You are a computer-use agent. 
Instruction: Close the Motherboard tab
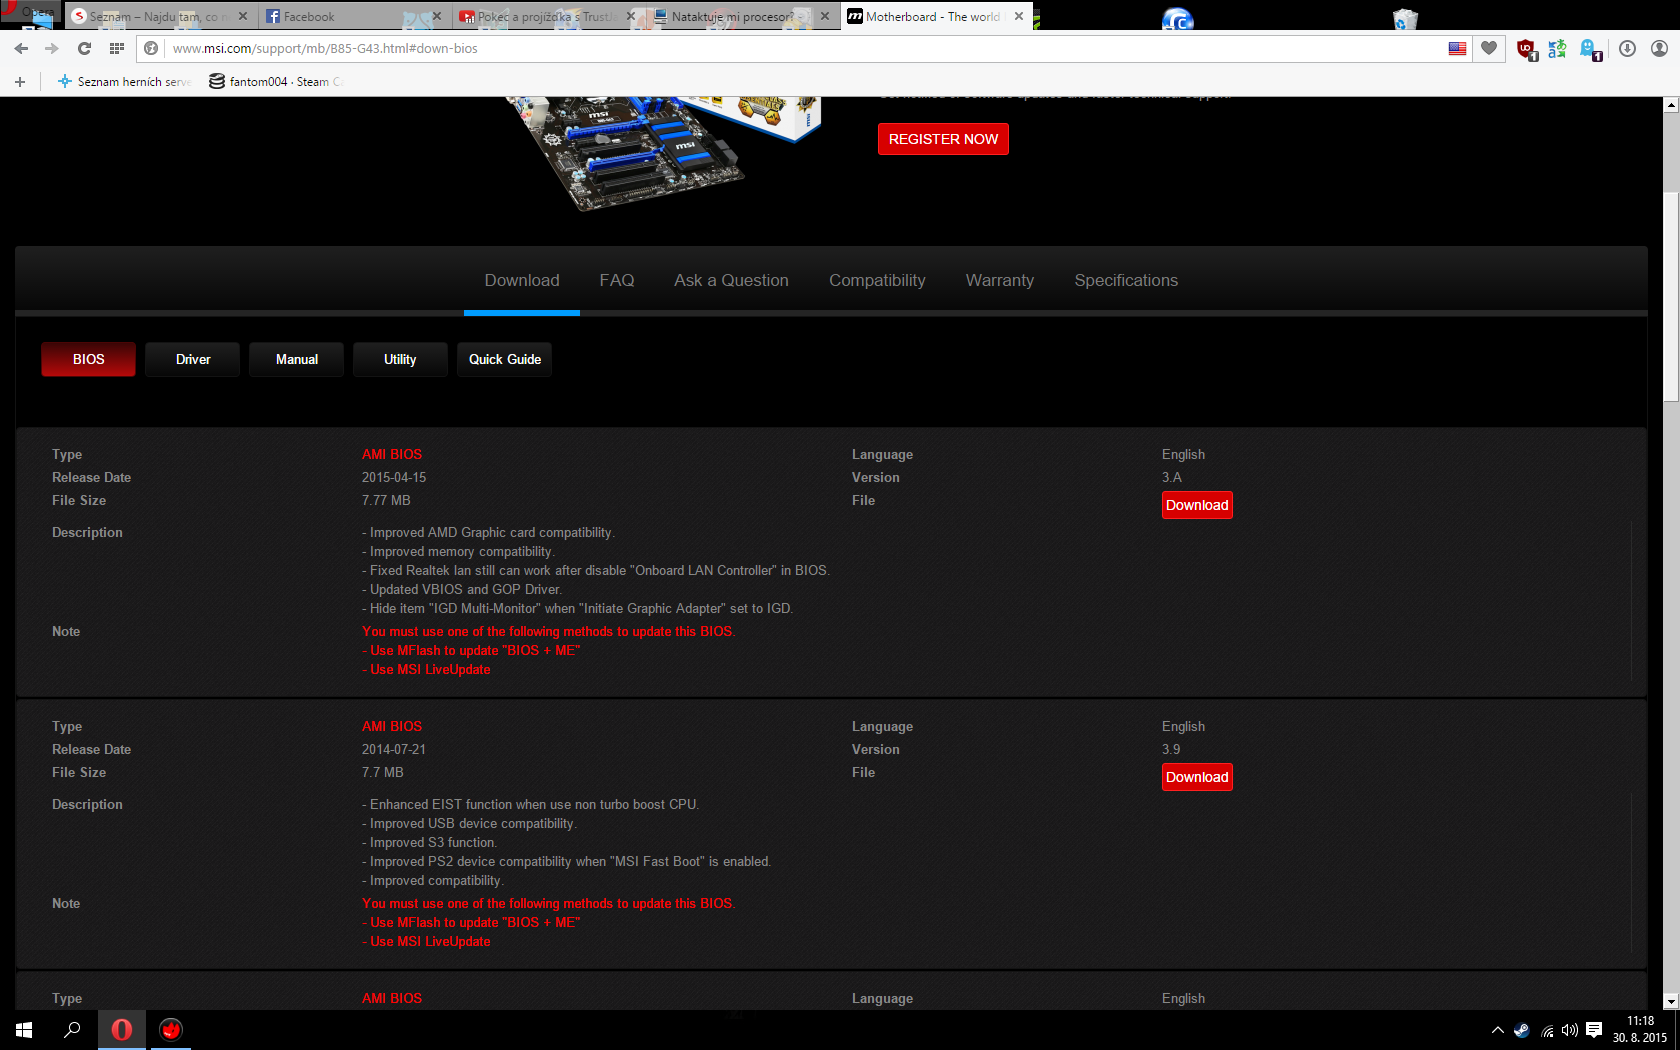tap(1019, 16)
